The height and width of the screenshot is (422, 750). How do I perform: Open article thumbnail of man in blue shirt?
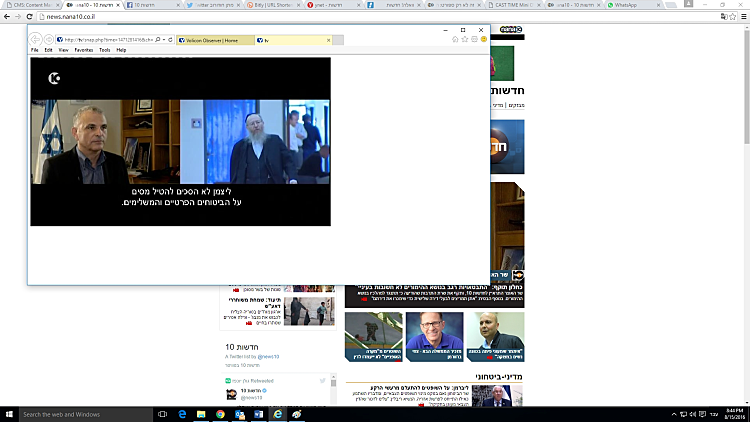pos(434,336)
